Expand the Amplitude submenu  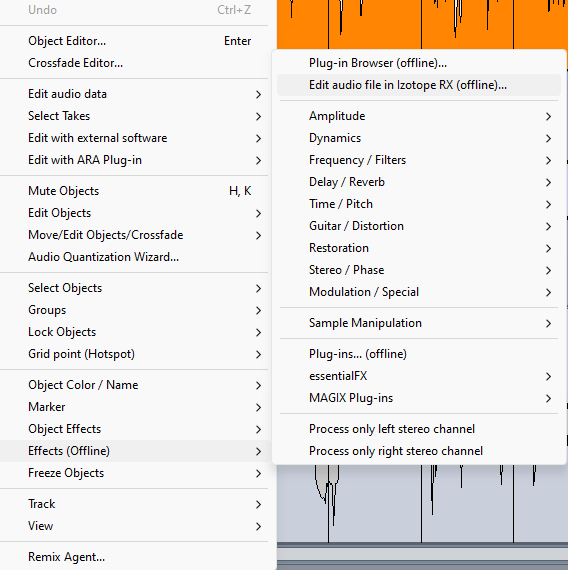(x=419, y=116)
